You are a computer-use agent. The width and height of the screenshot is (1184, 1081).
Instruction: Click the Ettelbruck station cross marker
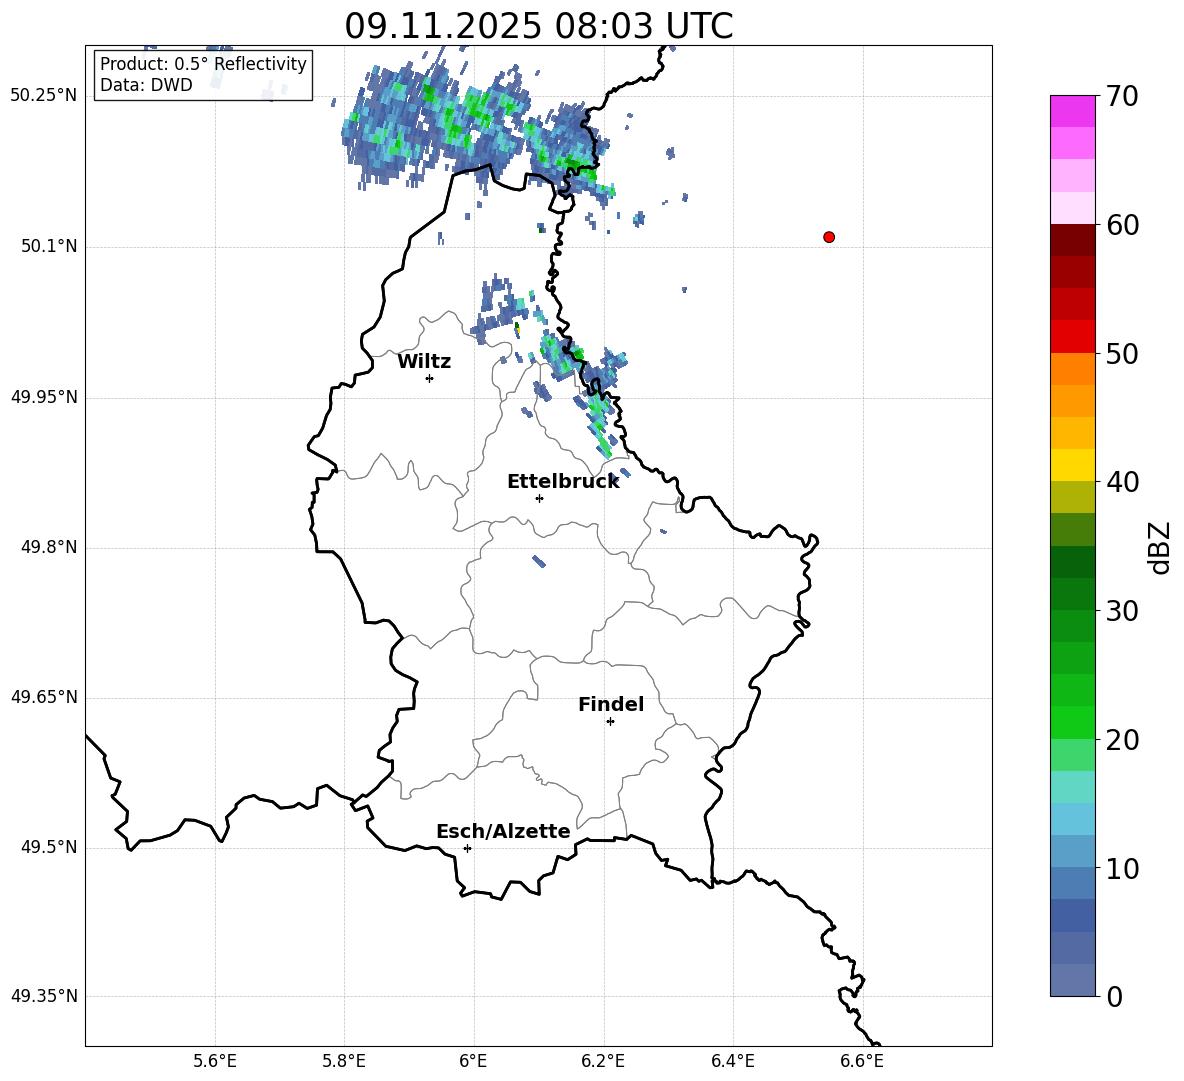click(539, 498)
